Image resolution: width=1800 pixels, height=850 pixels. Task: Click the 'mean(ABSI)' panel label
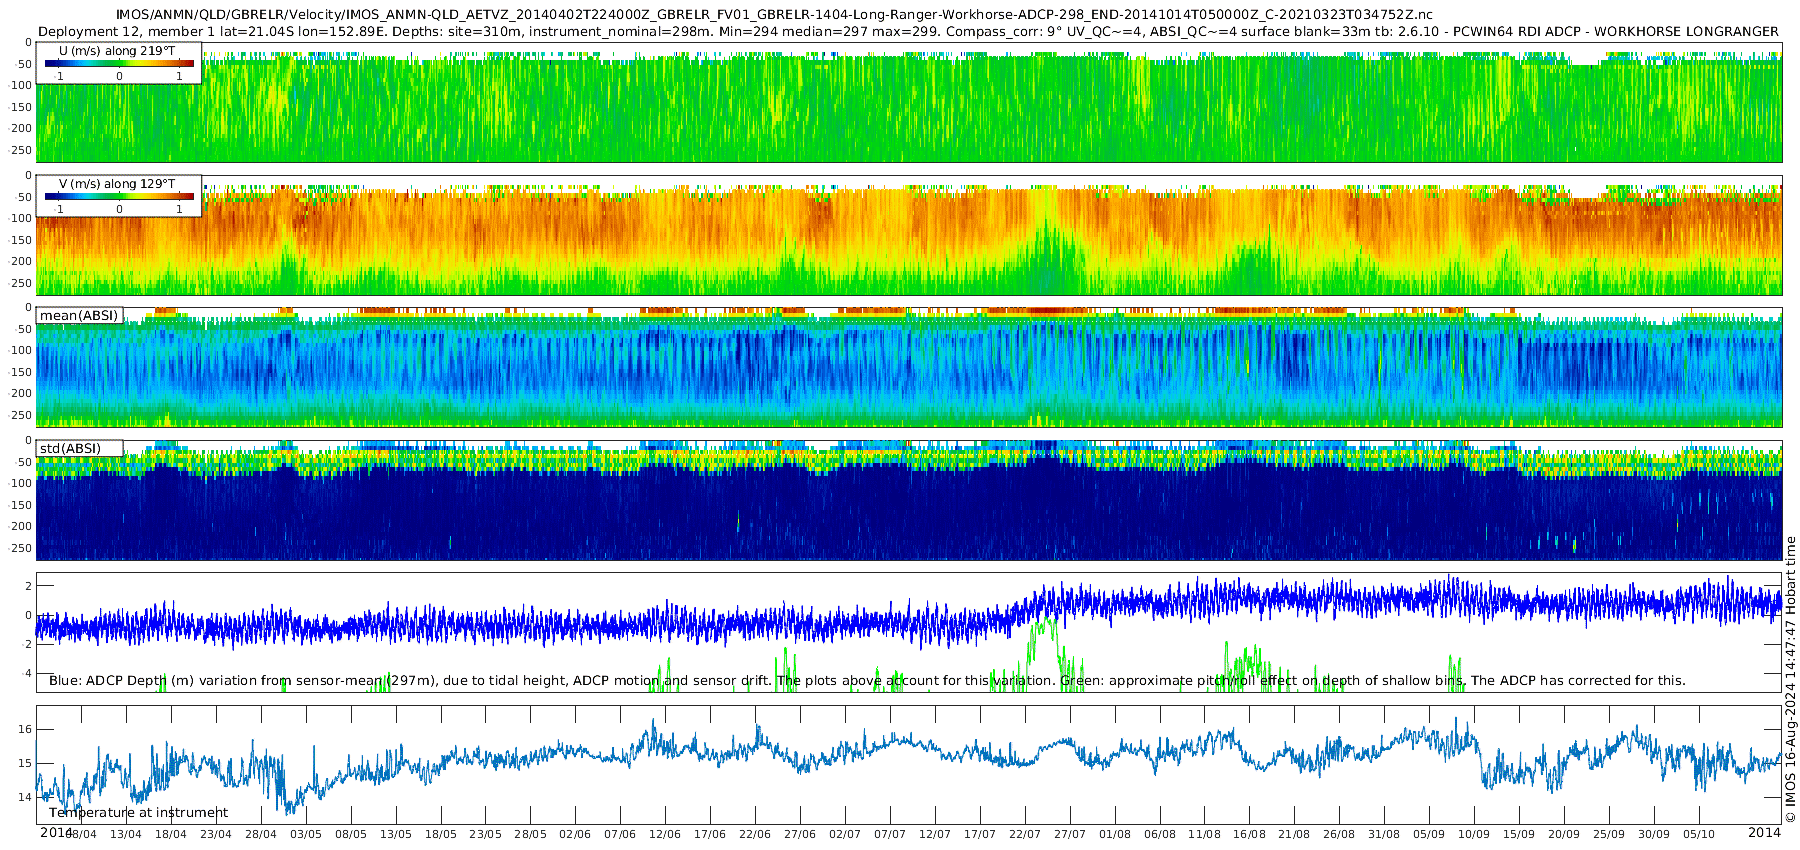(x=79, y=316)
